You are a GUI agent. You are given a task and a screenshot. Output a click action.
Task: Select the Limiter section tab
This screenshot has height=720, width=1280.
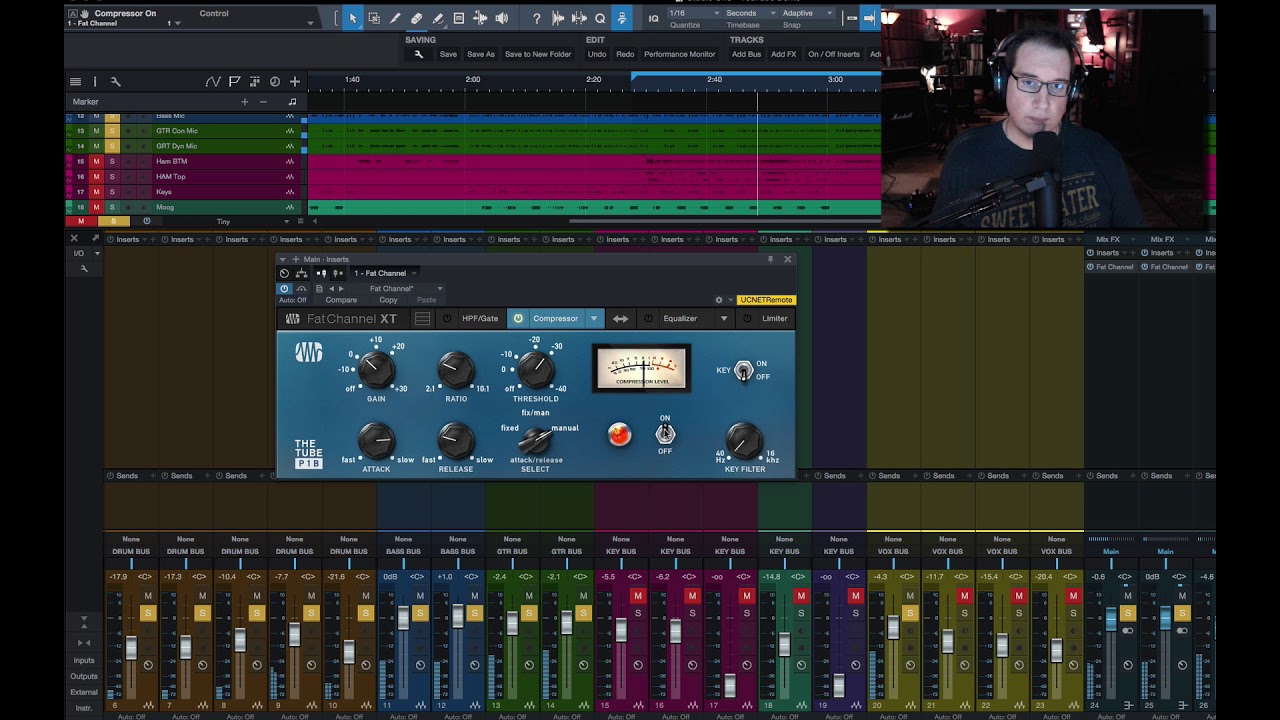(x=775, y=319)
